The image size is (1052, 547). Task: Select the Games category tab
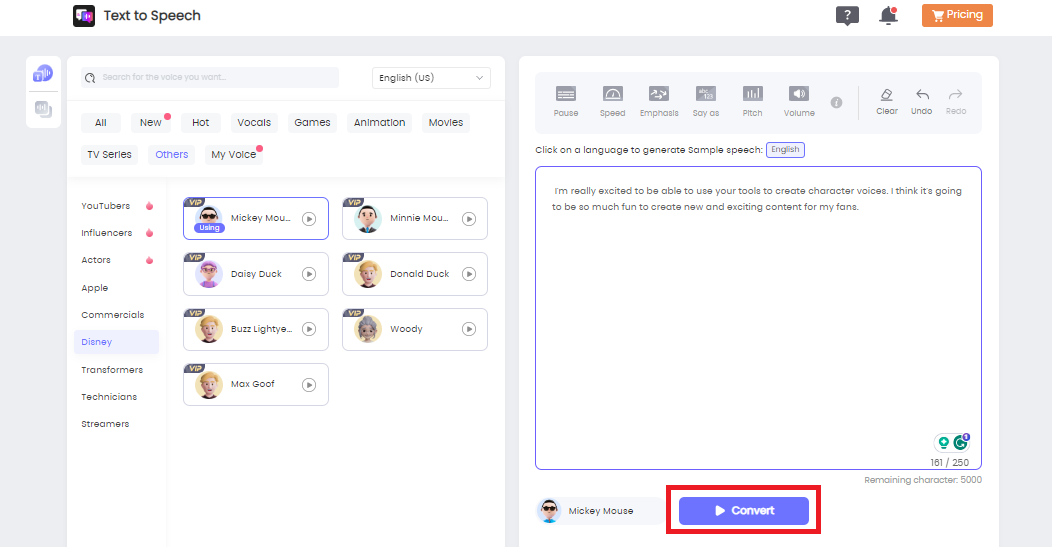pyautogui.click(x=312, y=122)
